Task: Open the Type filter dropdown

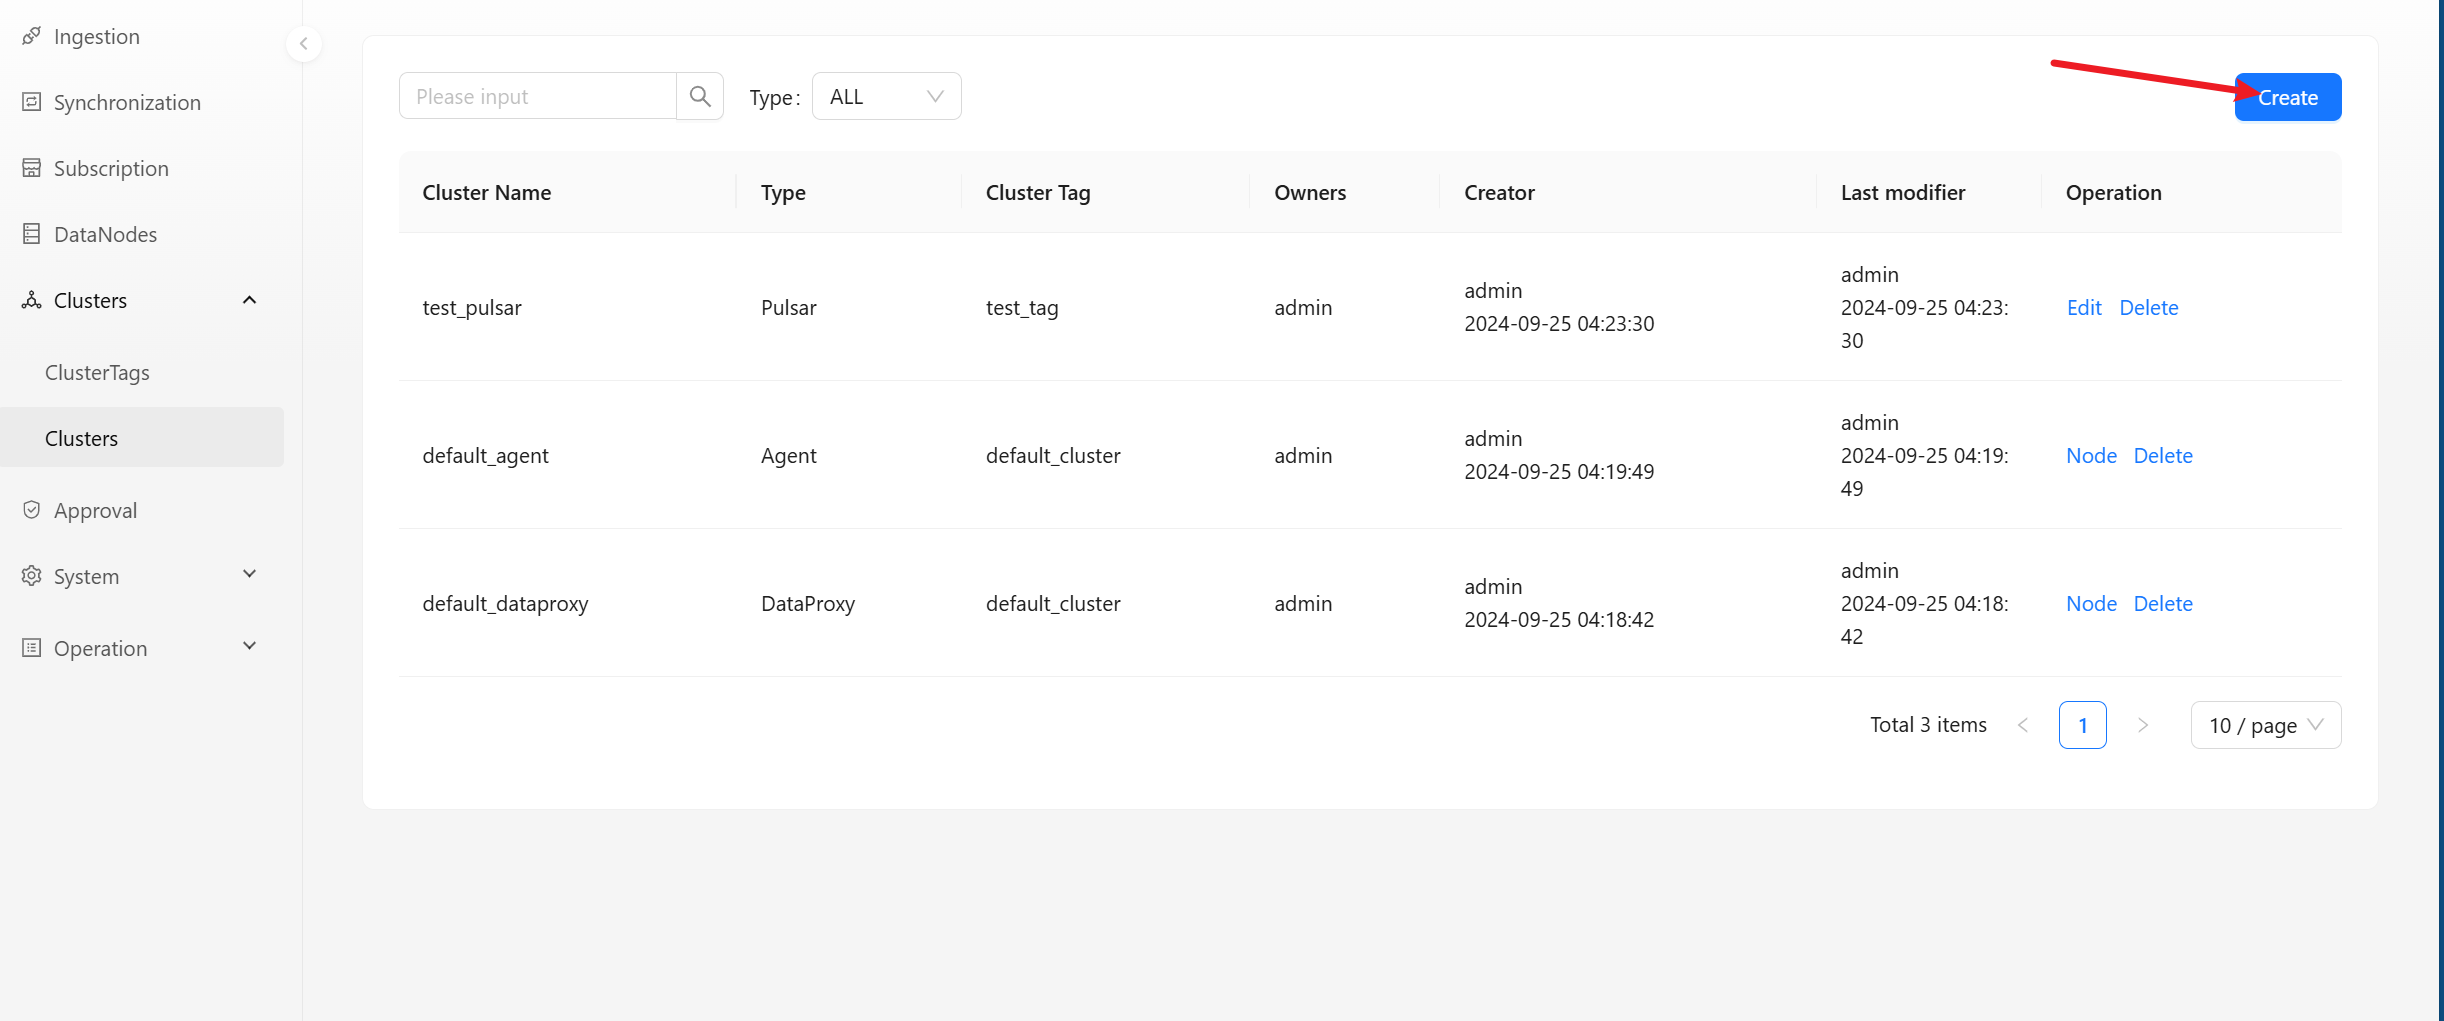Action: point(886,96)
